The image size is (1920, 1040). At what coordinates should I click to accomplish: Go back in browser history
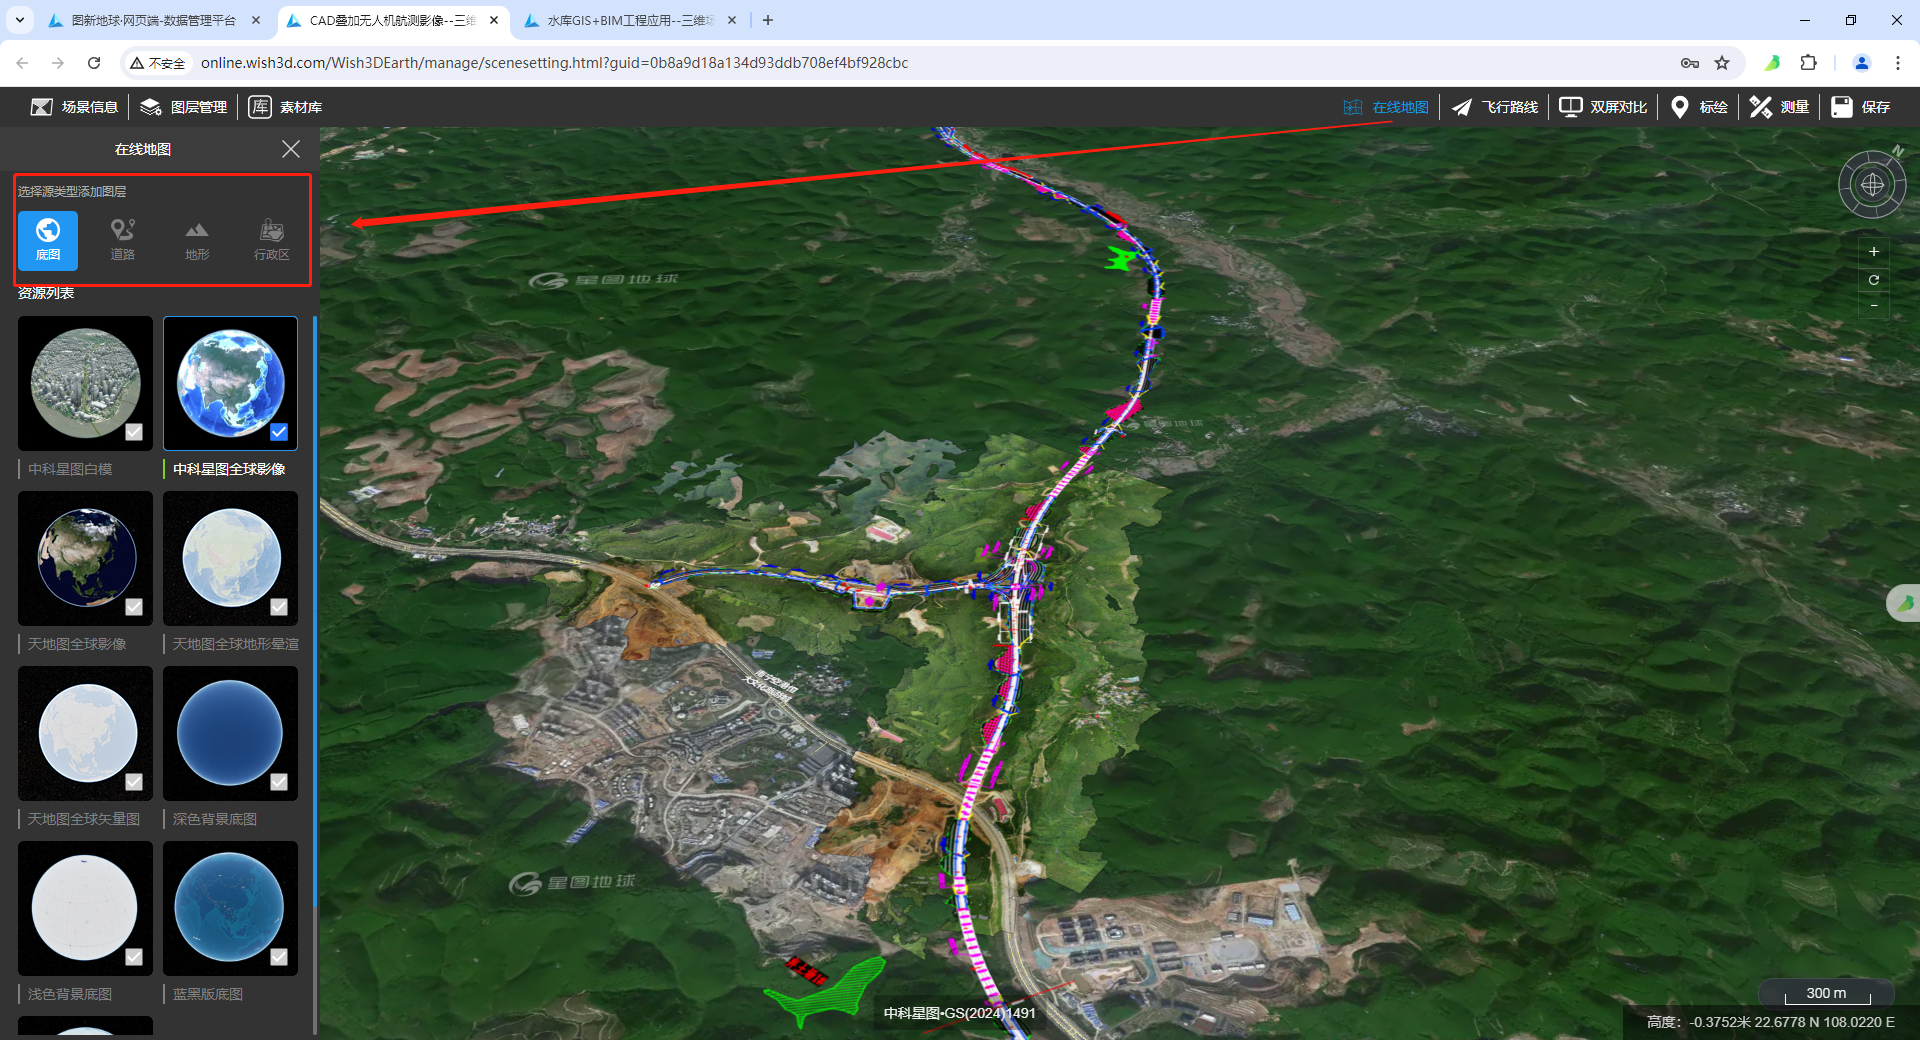pos(22,63)
